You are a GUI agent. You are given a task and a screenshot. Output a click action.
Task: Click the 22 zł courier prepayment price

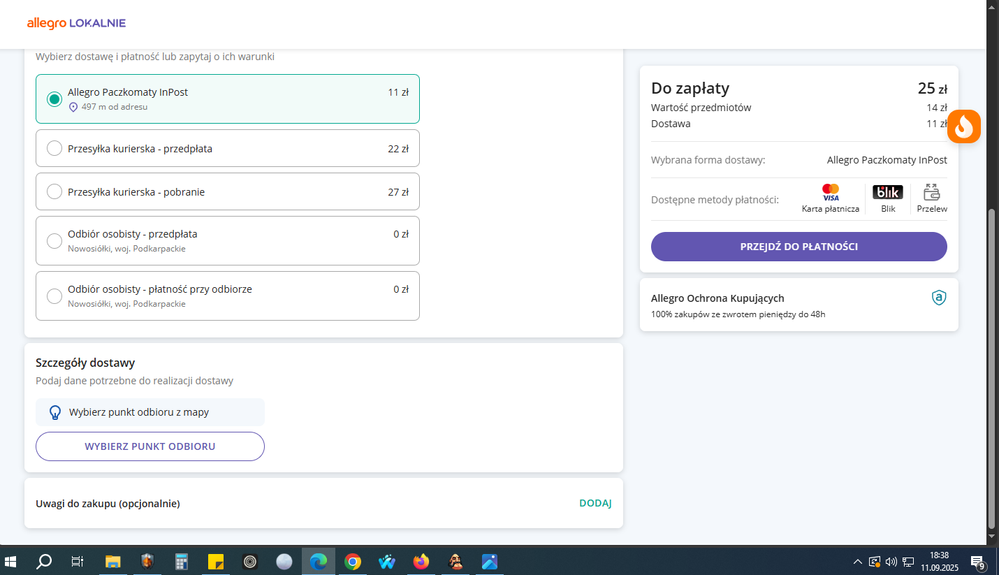pos(398,148)
